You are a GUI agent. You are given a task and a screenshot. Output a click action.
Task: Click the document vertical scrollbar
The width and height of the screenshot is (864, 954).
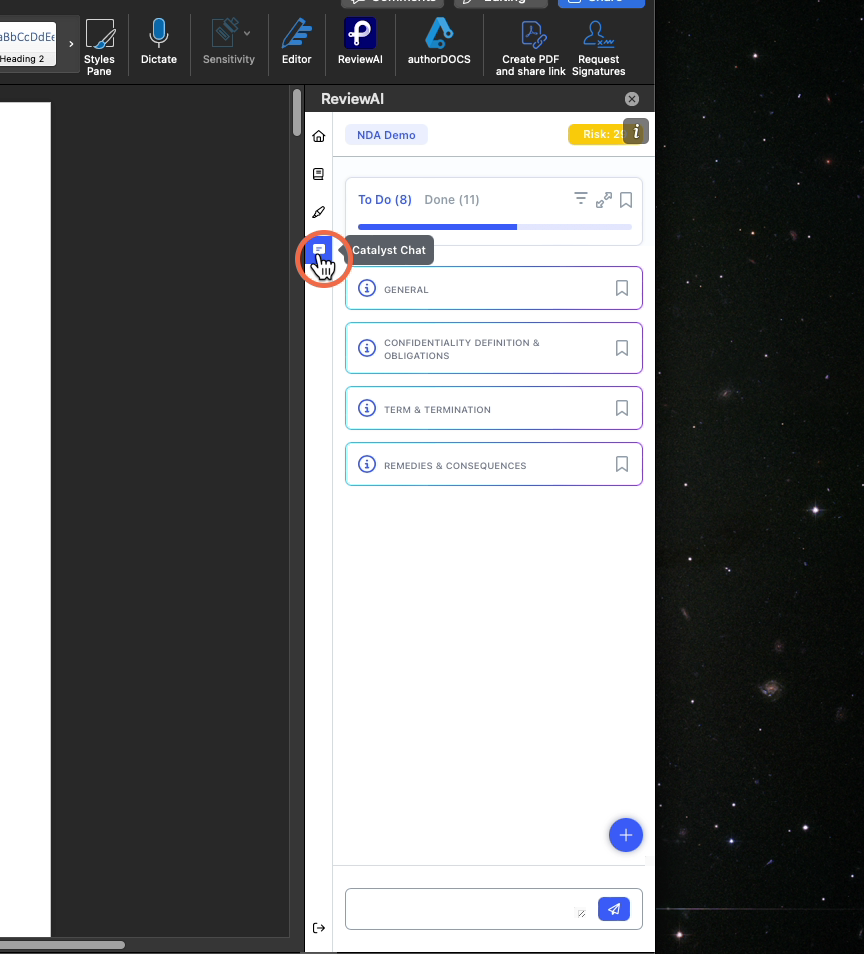297,113
